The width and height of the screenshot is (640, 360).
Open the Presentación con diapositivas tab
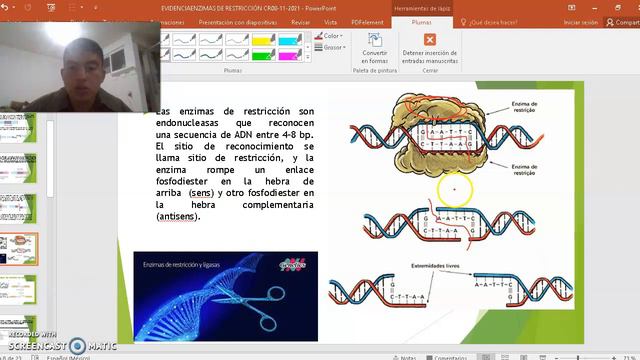(238, 22)
